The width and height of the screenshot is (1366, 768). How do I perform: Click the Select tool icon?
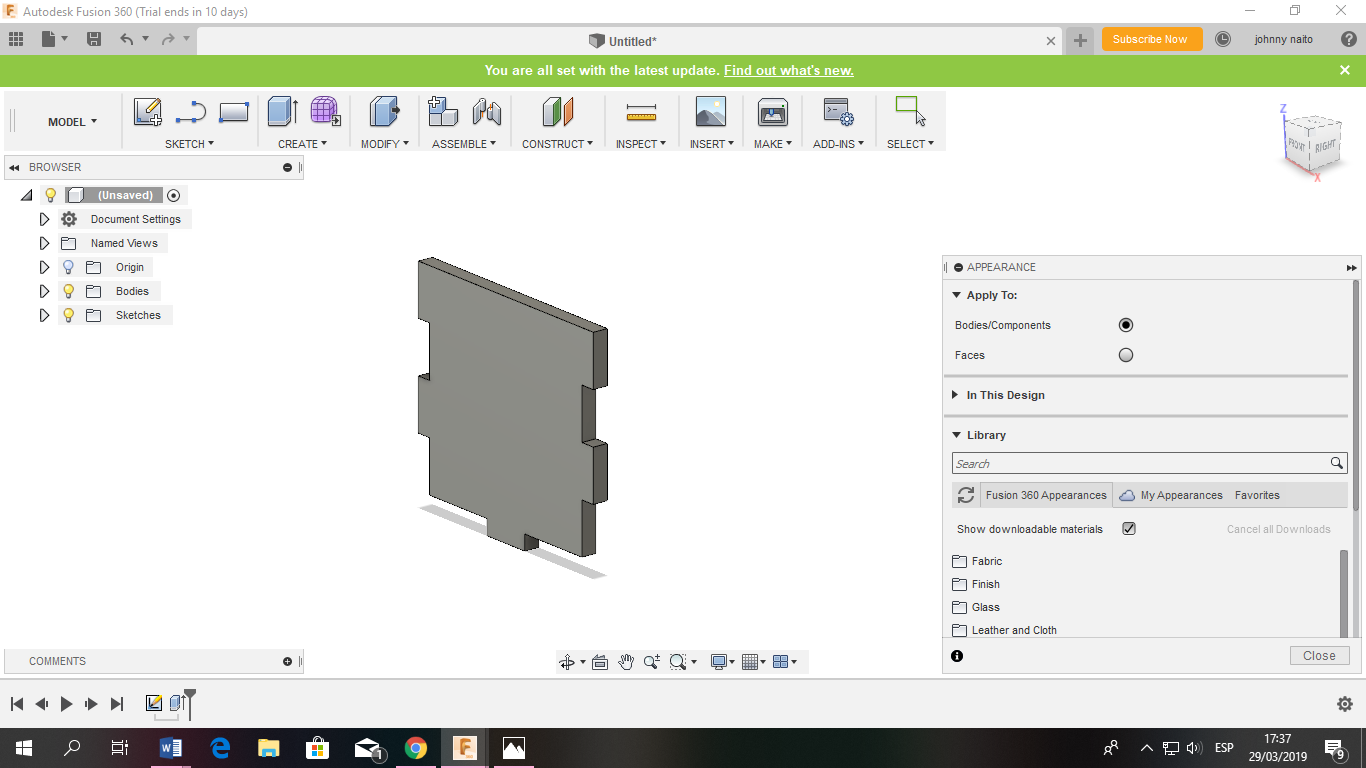[x=910, y=111]
